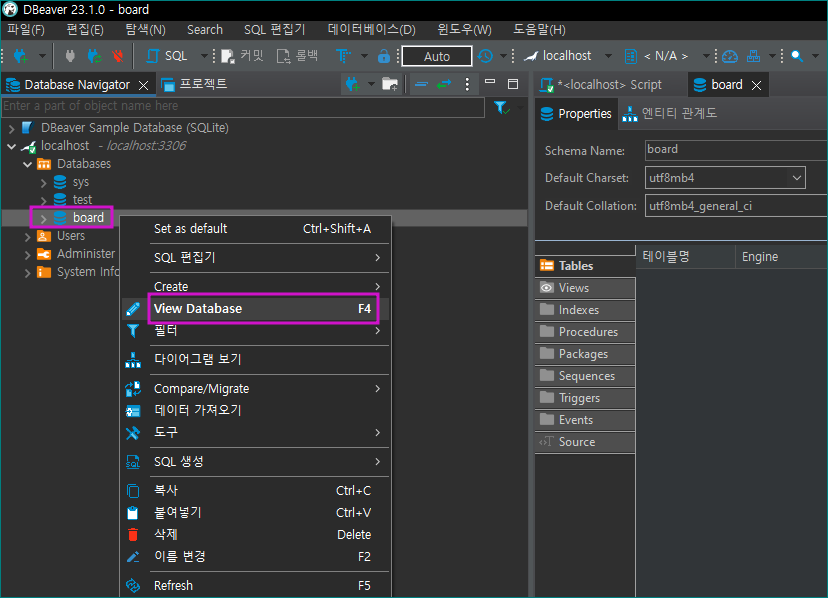Screen dimensions: 828x598
Task: Click the search magnifier icon in toolbar
Action: (797, 56)
